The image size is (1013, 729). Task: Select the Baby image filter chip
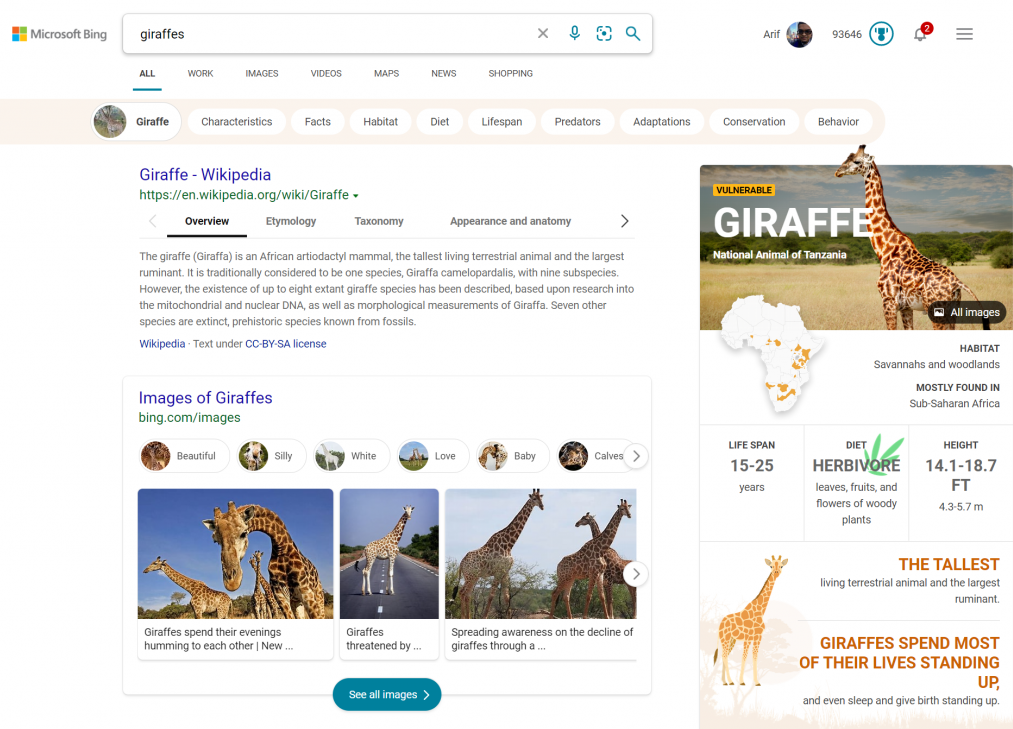pos(512,456)
